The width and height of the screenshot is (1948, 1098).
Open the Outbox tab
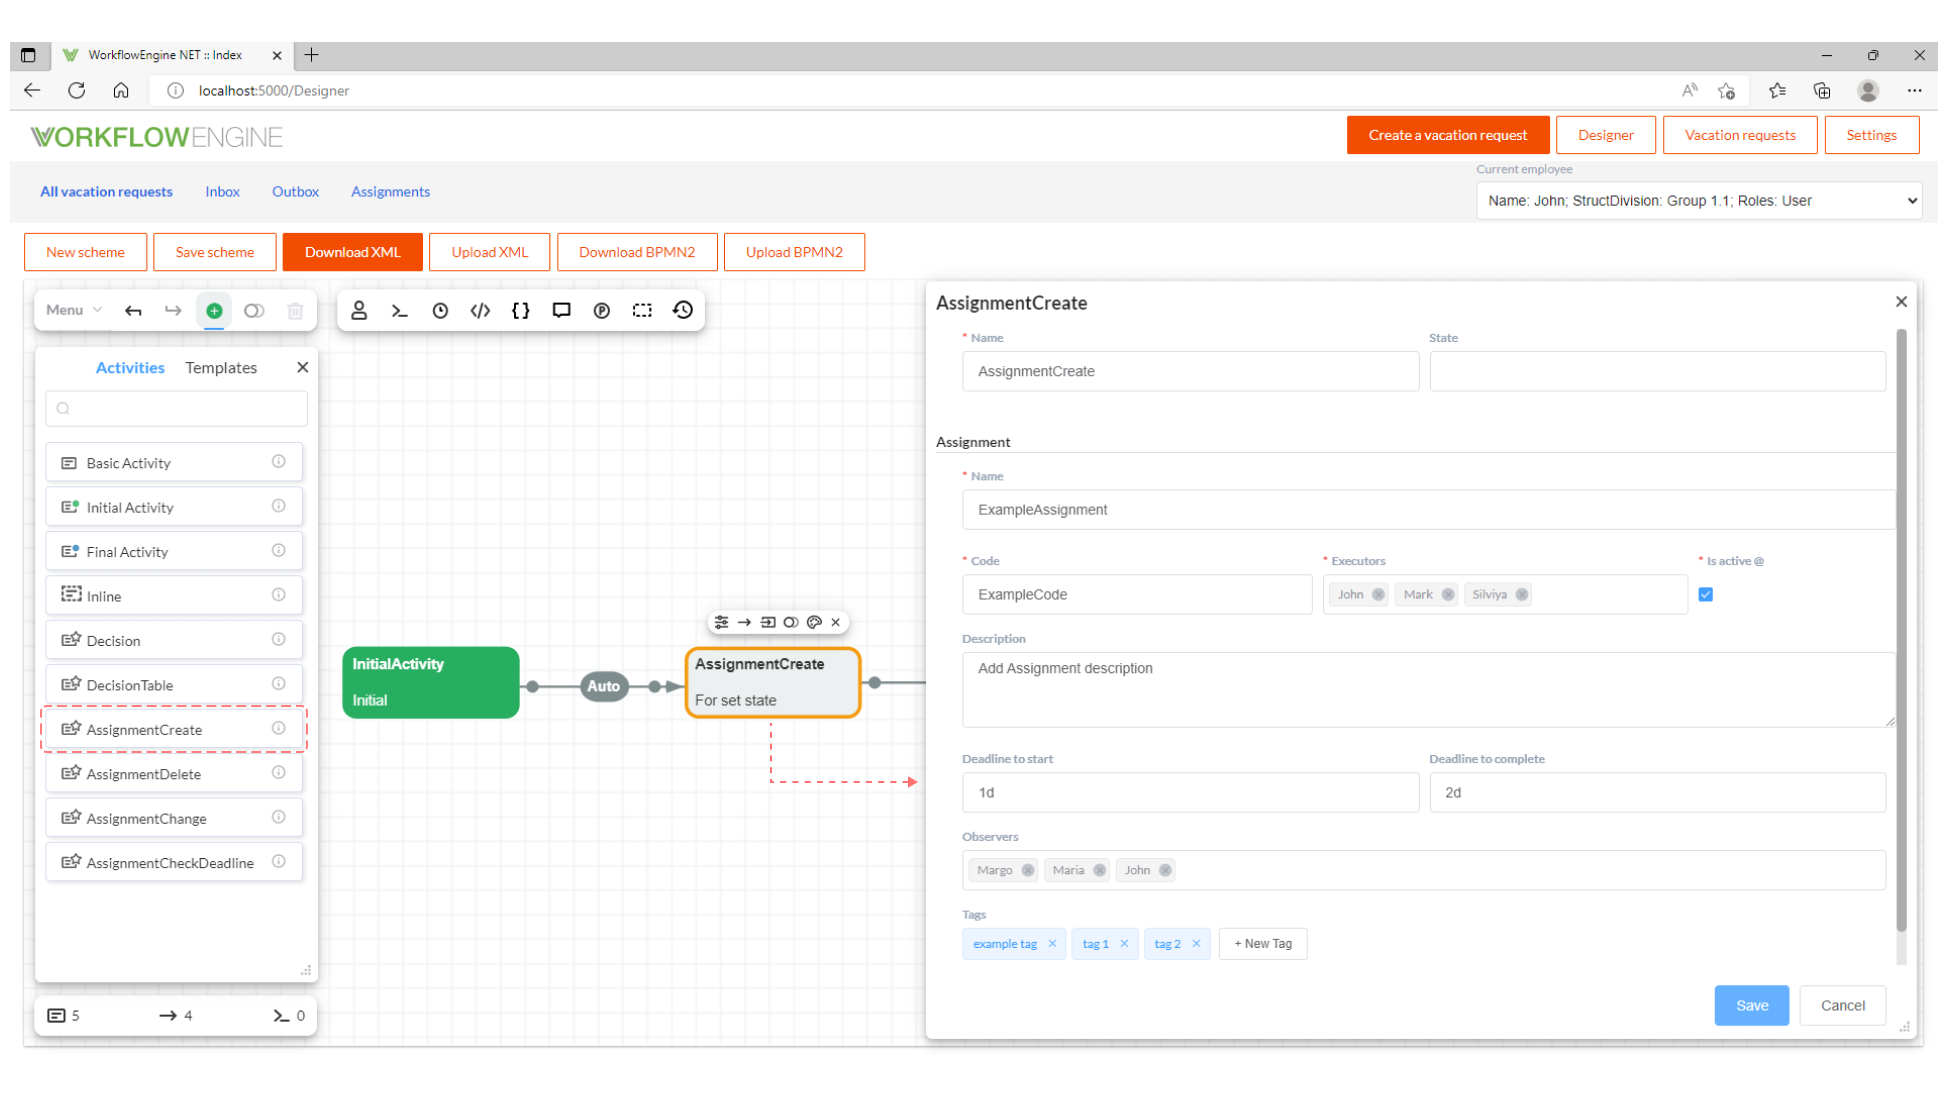coord(295,192)
